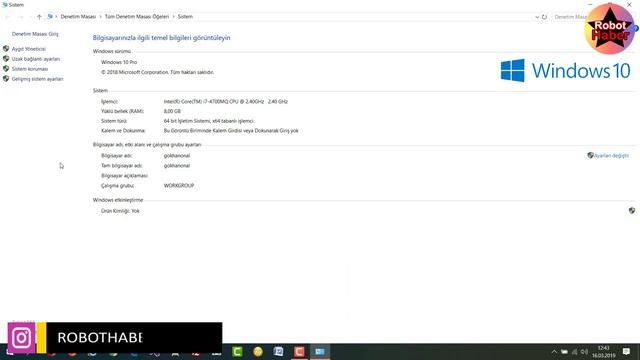The height and width of the screenshot is (360, 640).
Task: Open the red C recorder icon in taskbar
Action: (x=299, y=351)
